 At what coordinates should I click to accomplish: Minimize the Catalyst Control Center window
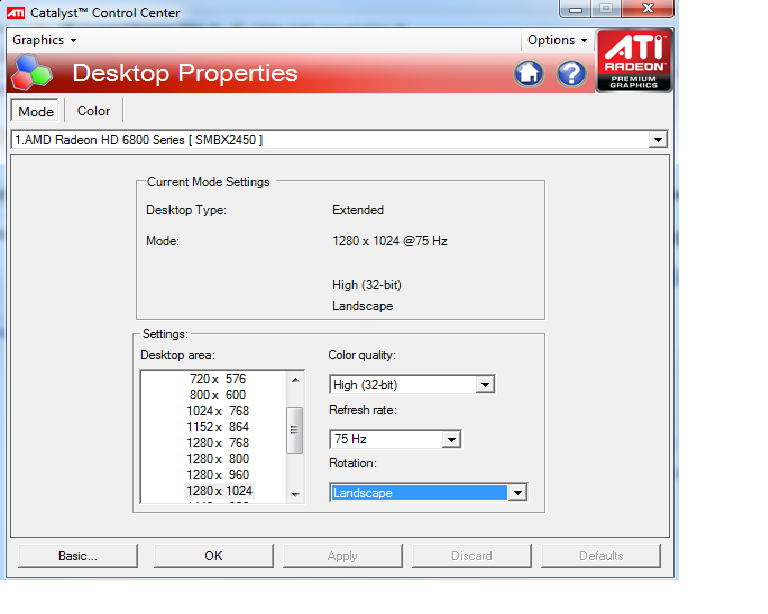(x=576, y=8)
